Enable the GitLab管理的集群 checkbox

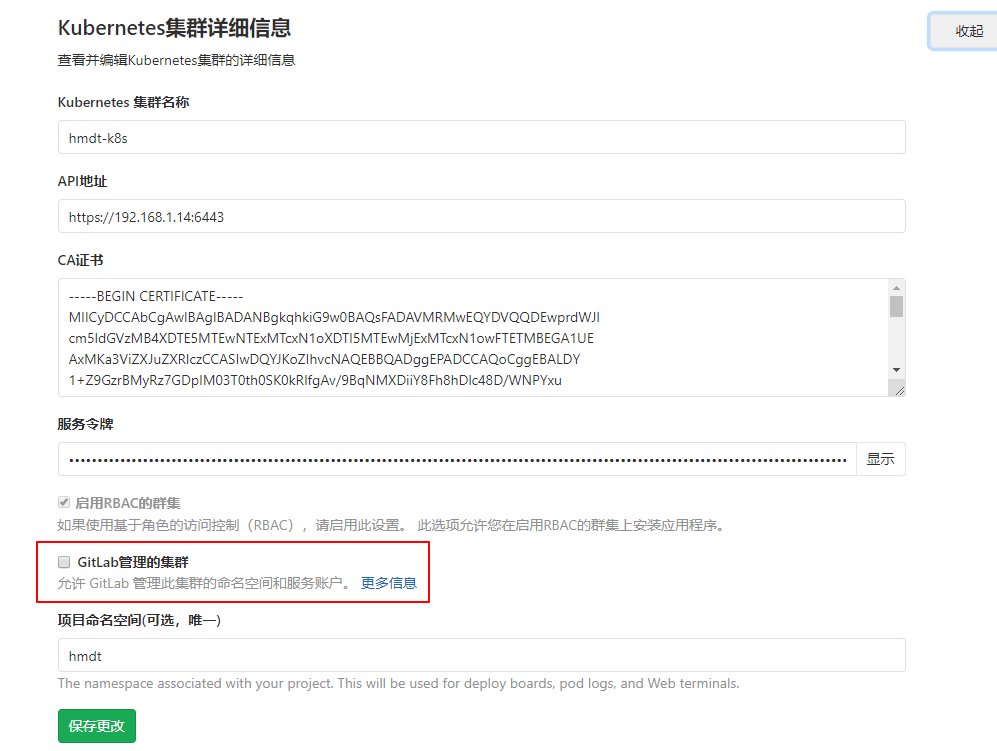[x=63, y=562]
